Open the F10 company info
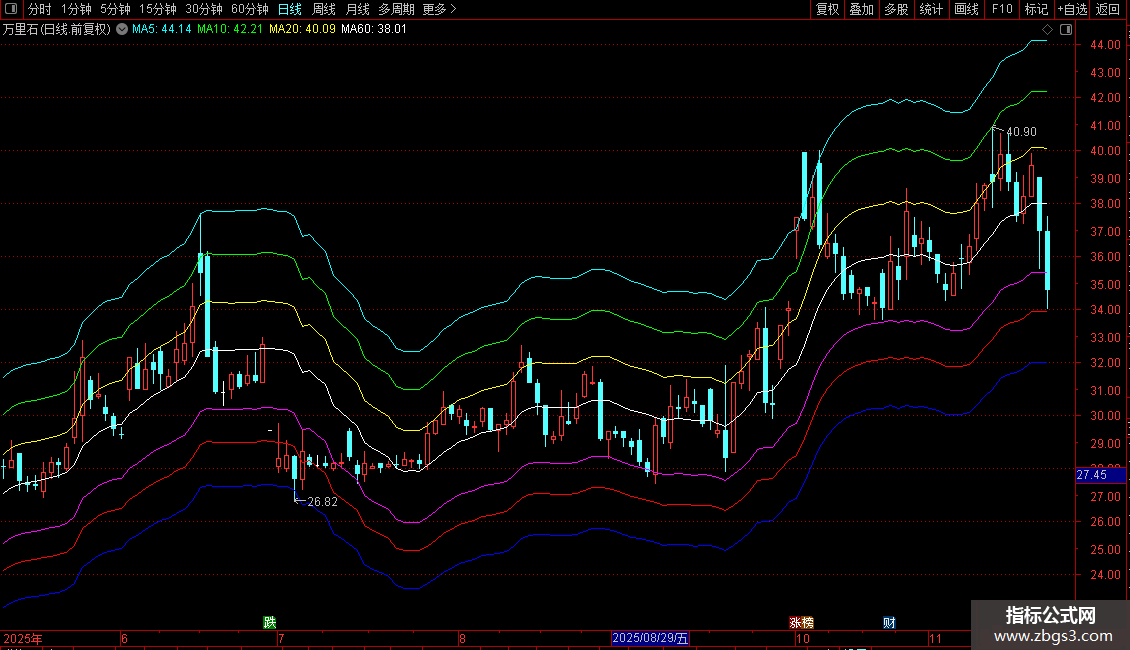This screenshot has width=1130, height=650. [x=1002, y=9]
